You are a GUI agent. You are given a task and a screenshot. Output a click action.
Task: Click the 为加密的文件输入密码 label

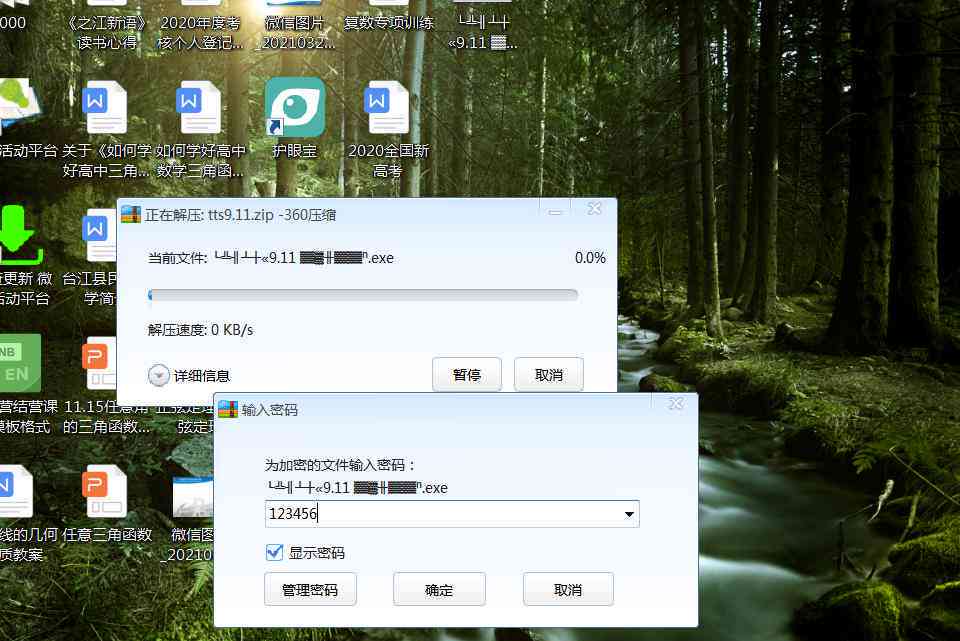tap(340, 465)
